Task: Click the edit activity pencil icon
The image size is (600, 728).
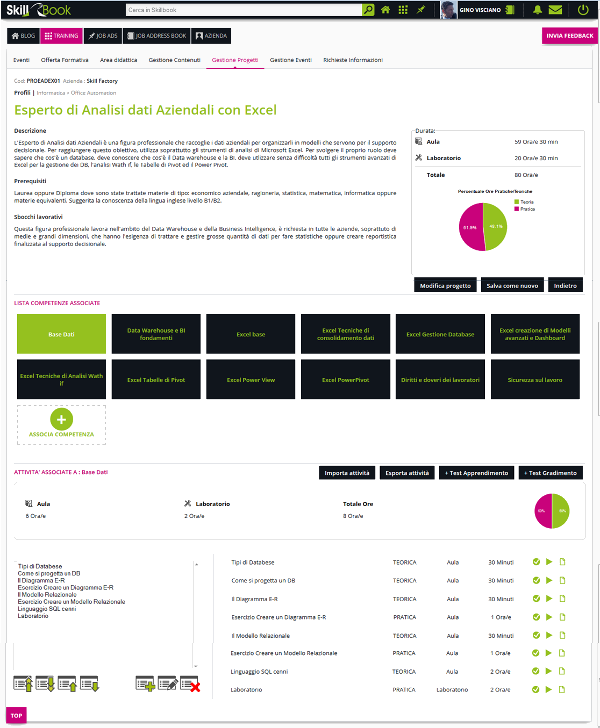Action: 167,684
